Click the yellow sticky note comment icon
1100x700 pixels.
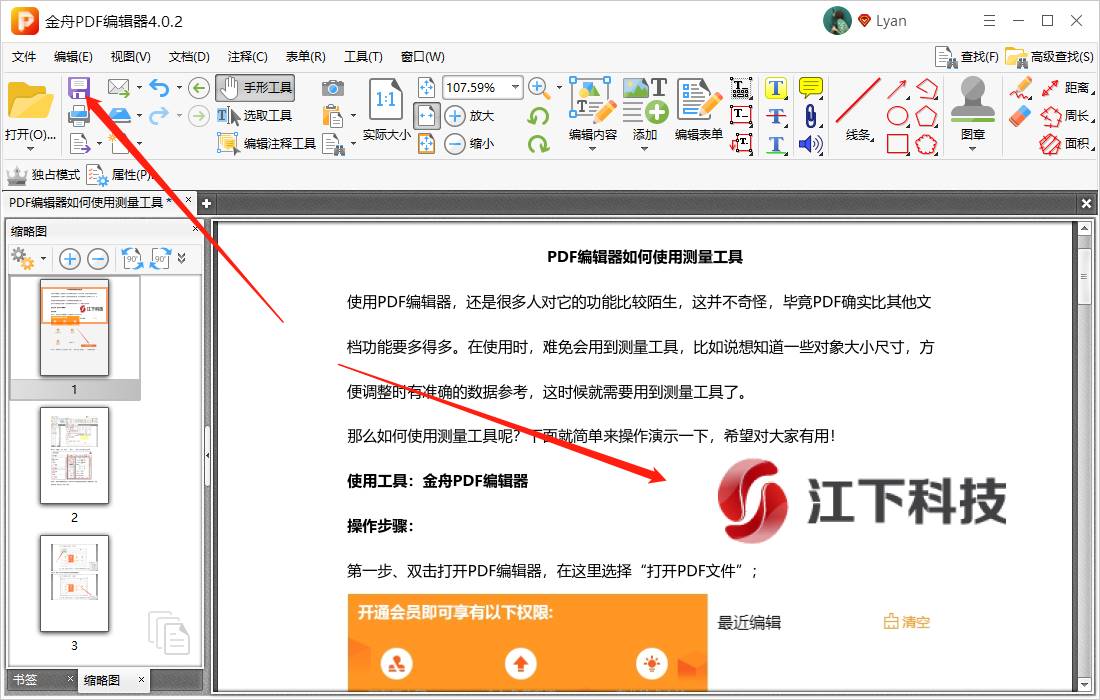click(x=811, y=88)
